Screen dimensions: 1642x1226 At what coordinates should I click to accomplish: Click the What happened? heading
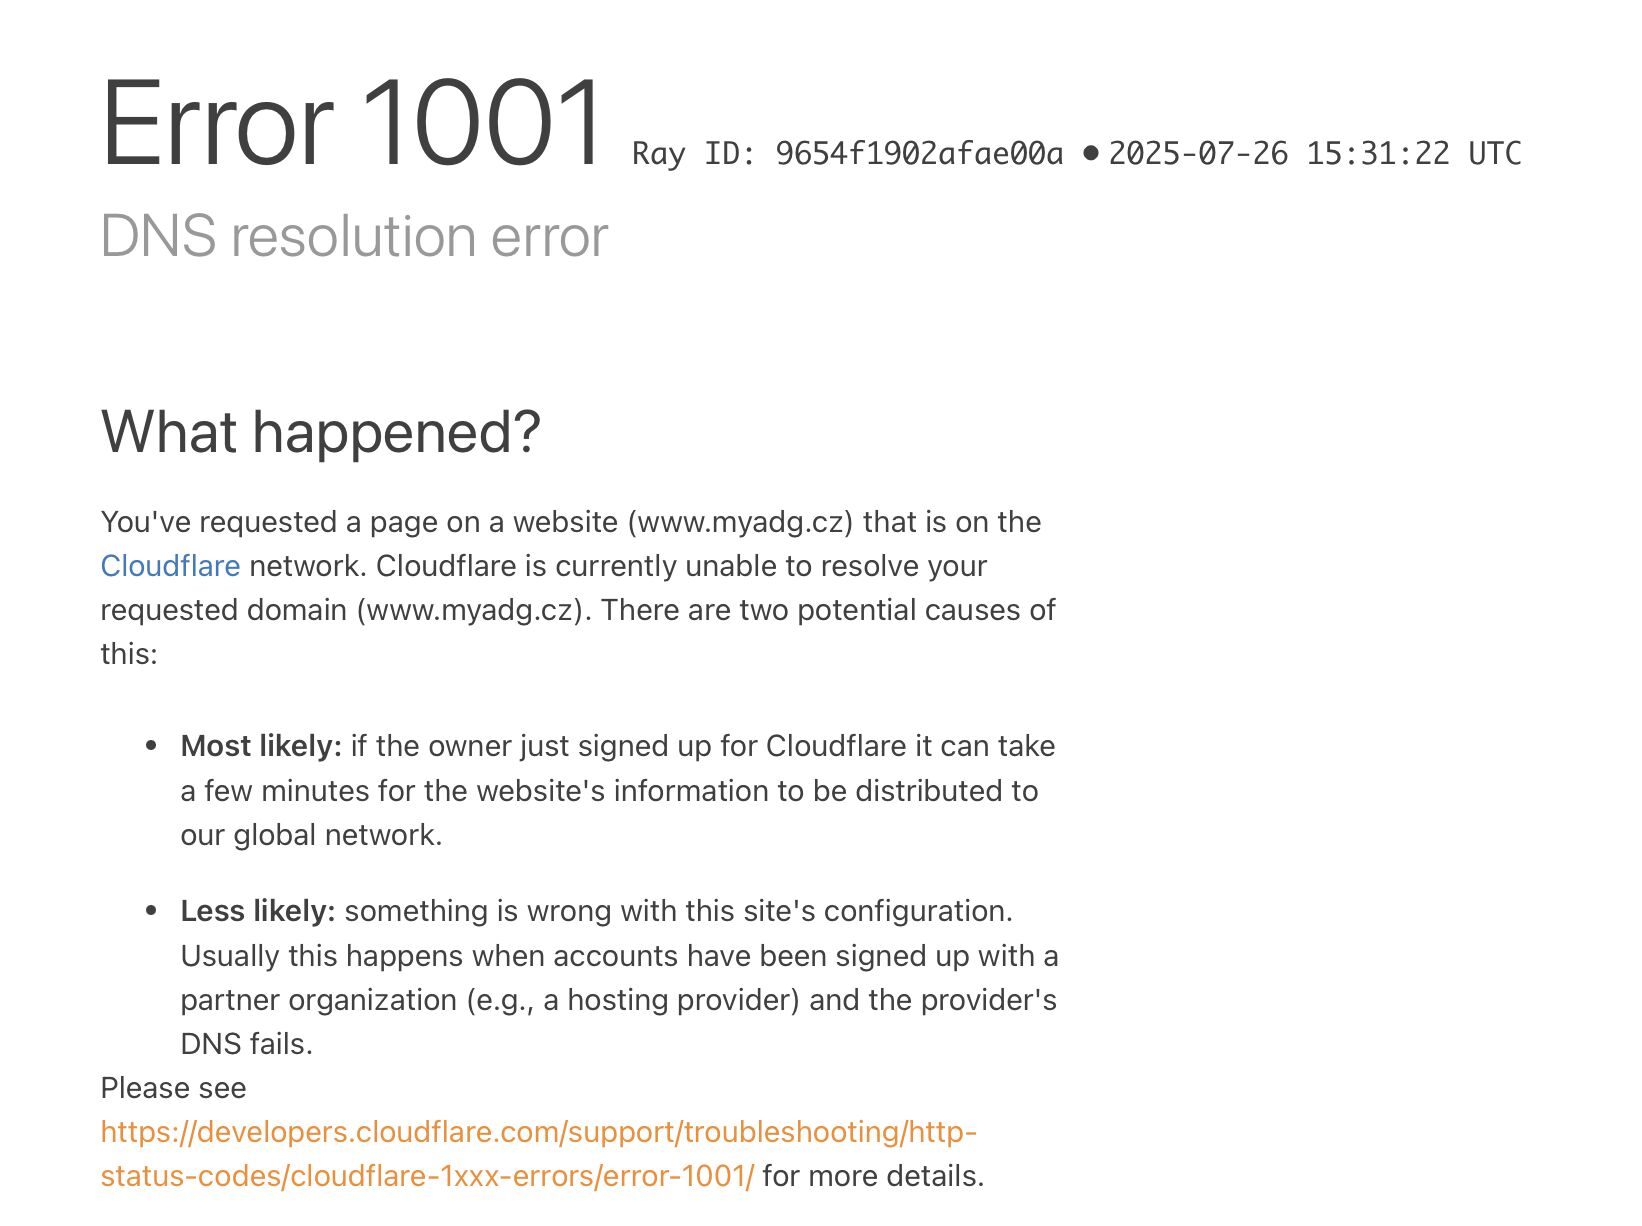point(321,433)
